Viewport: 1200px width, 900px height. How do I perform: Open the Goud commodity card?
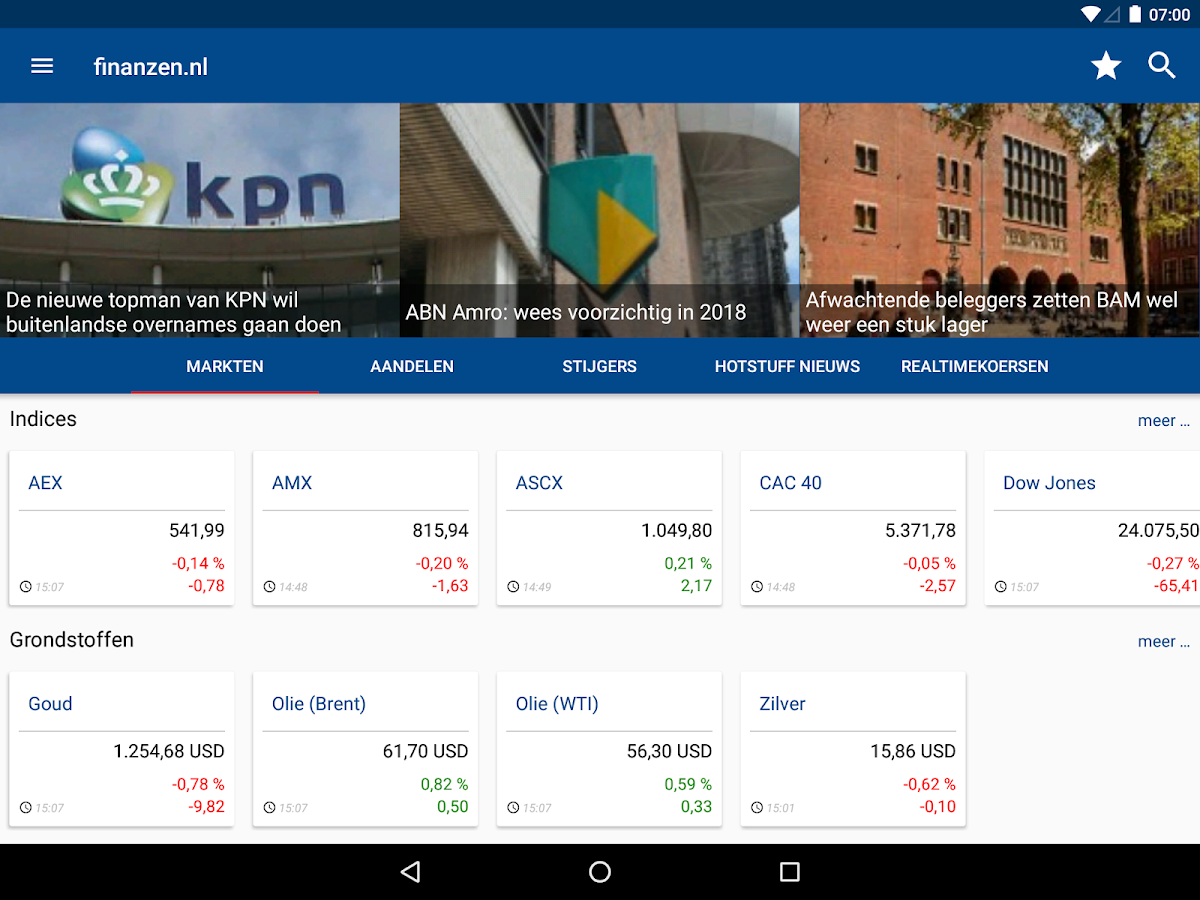[122, 749]
